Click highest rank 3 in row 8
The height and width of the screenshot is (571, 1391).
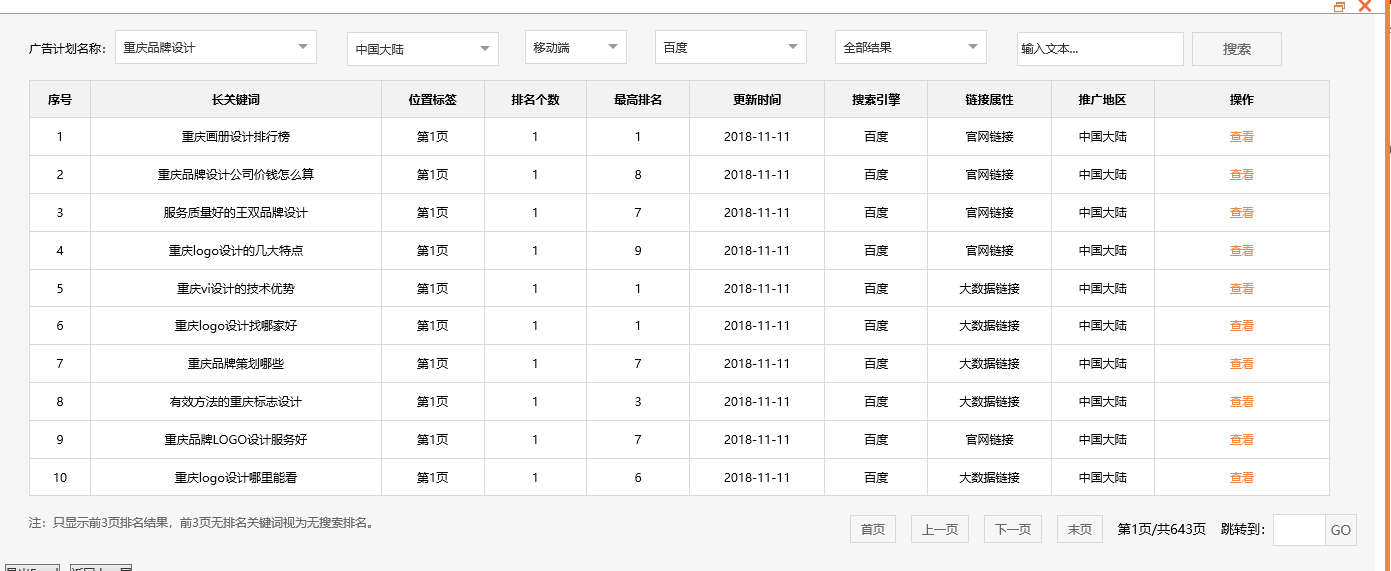click(x=638, y=402)
